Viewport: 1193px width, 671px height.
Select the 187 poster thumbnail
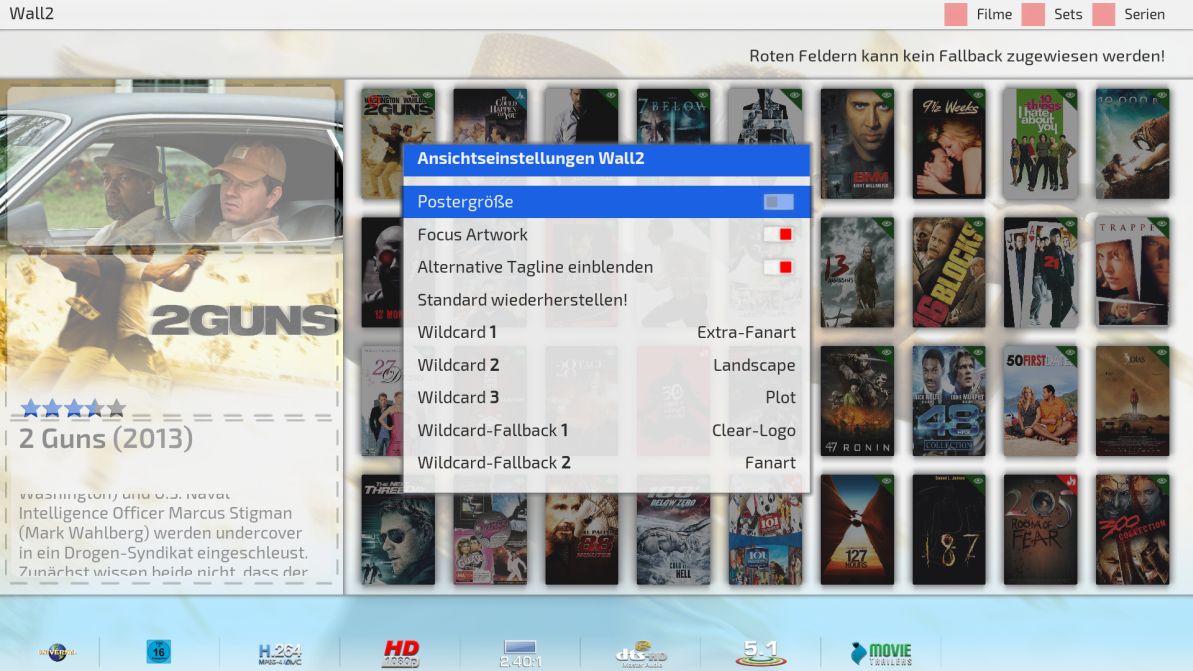tap(949, 529)
